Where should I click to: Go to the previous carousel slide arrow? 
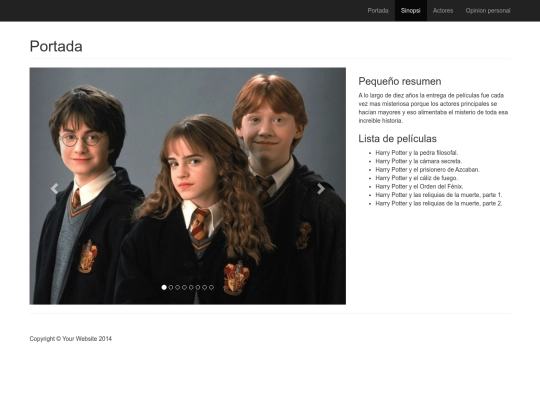[54, 188]
